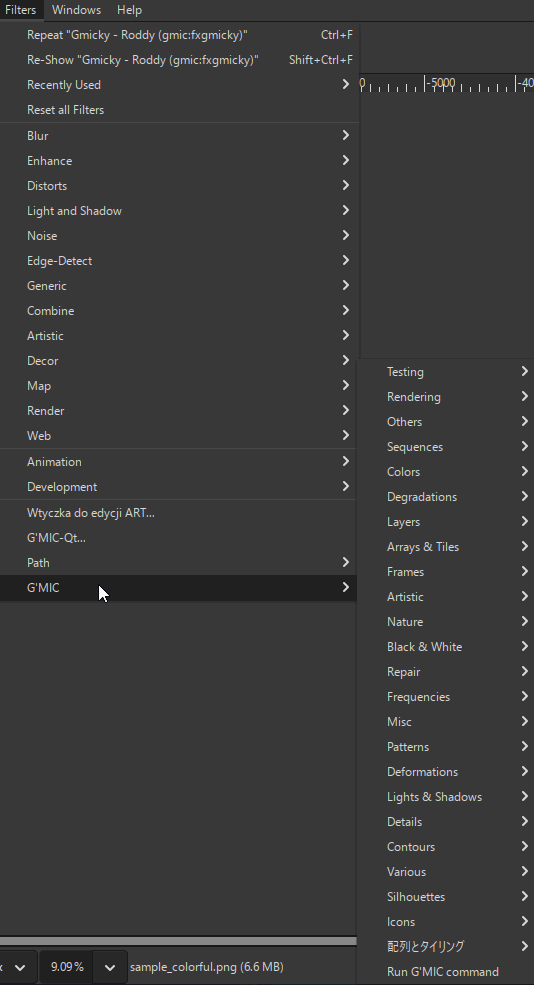Open the Noise filters submenu
The width and height of the screenshot is (534, 985).
tap(178, 236)
